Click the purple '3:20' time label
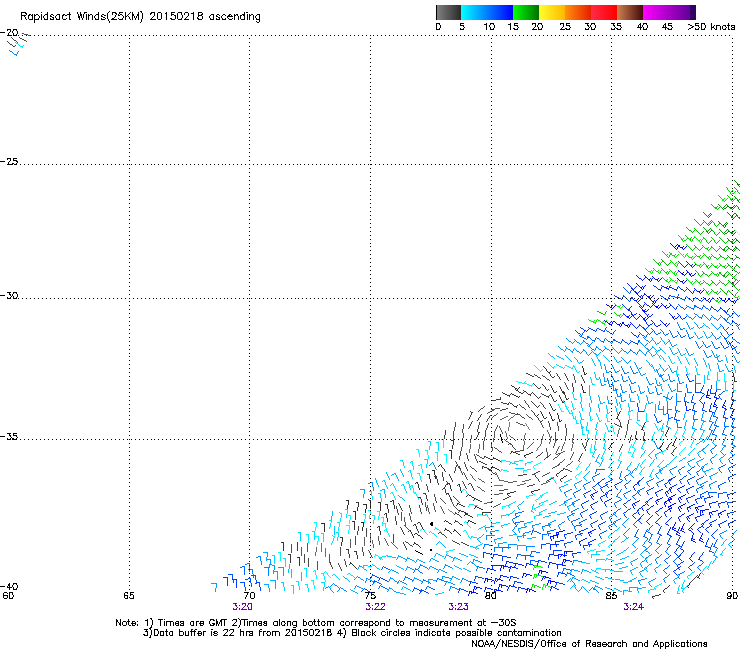The height and width of the screenshot is (650, 740). (x=242, y=607)
